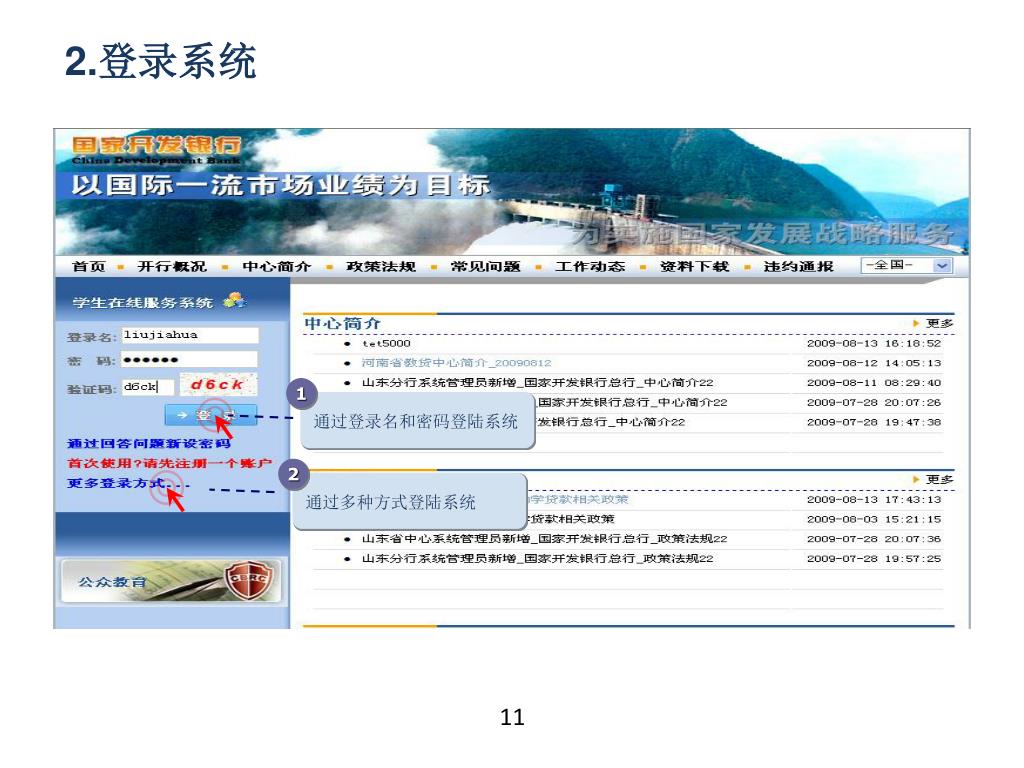Image resolution: width=1024 pixels, height=768 pixels.
Task: Select 工作动态 navigation item
Action: tap(590, 266)
